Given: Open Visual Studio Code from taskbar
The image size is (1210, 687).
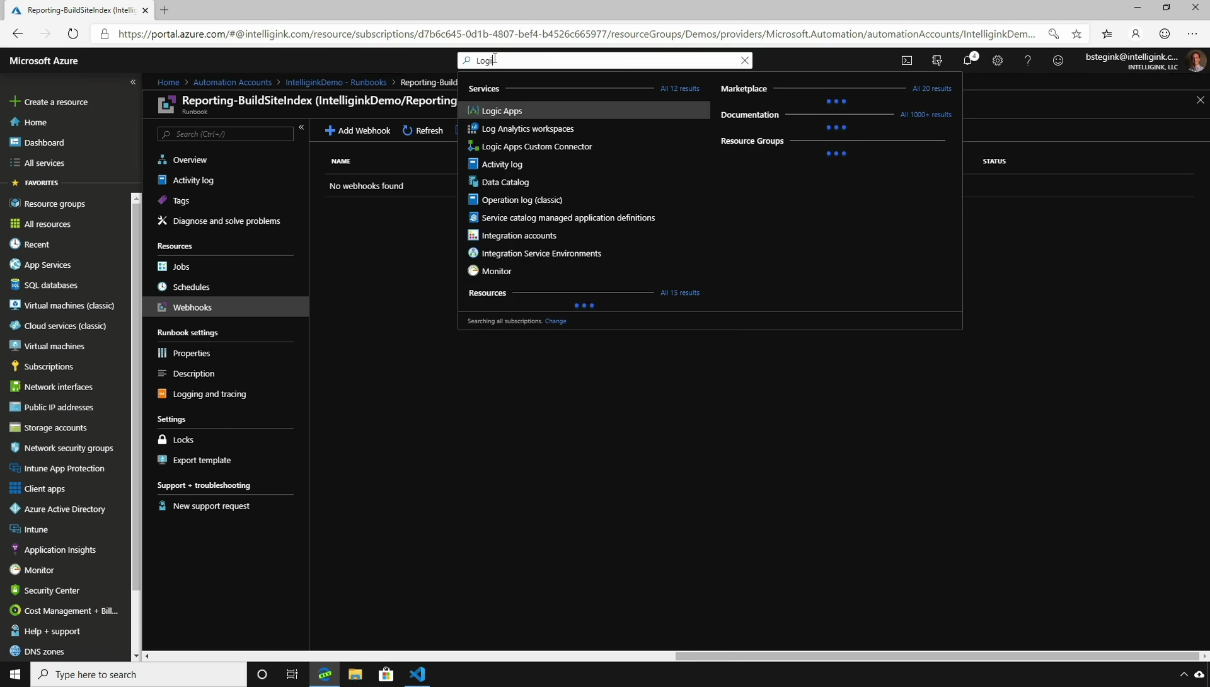Looking at the screenshot, I should click(x=417, y=674).
